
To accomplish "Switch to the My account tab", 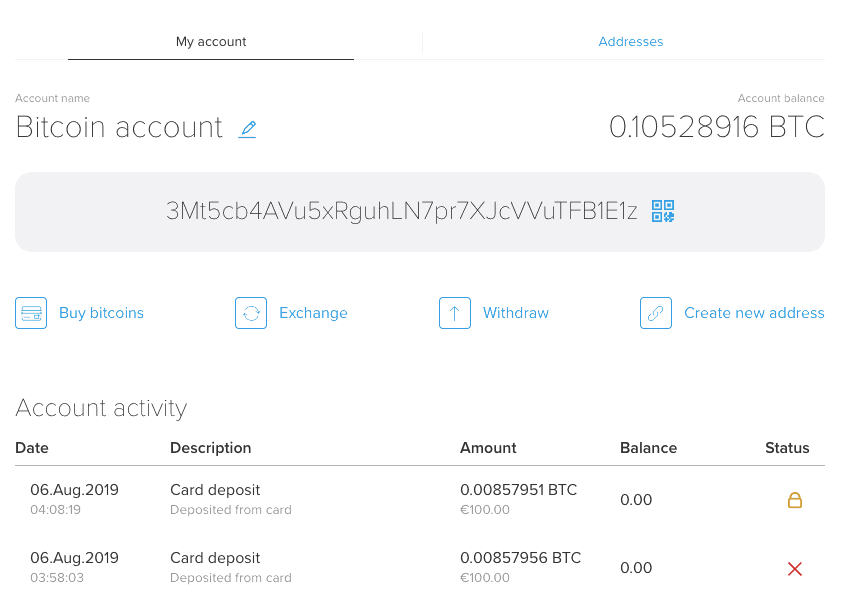I will (211, 42).
